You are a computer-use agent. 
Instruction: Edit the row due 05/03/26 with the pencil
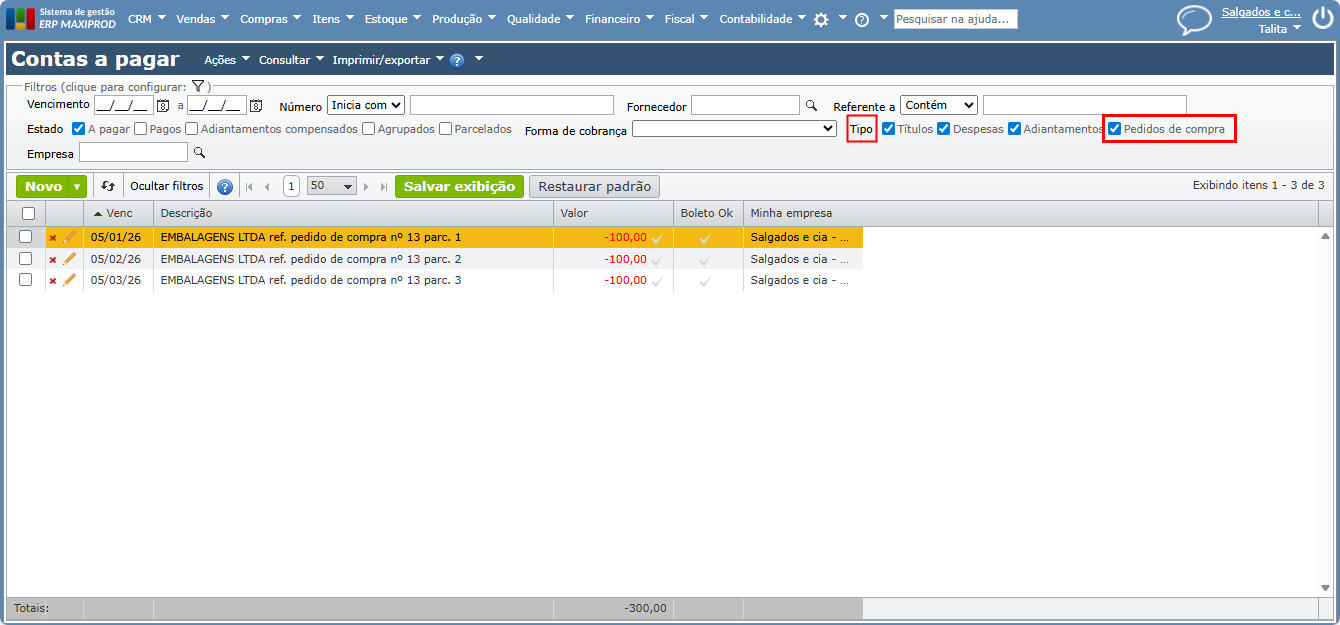(69, 280)
